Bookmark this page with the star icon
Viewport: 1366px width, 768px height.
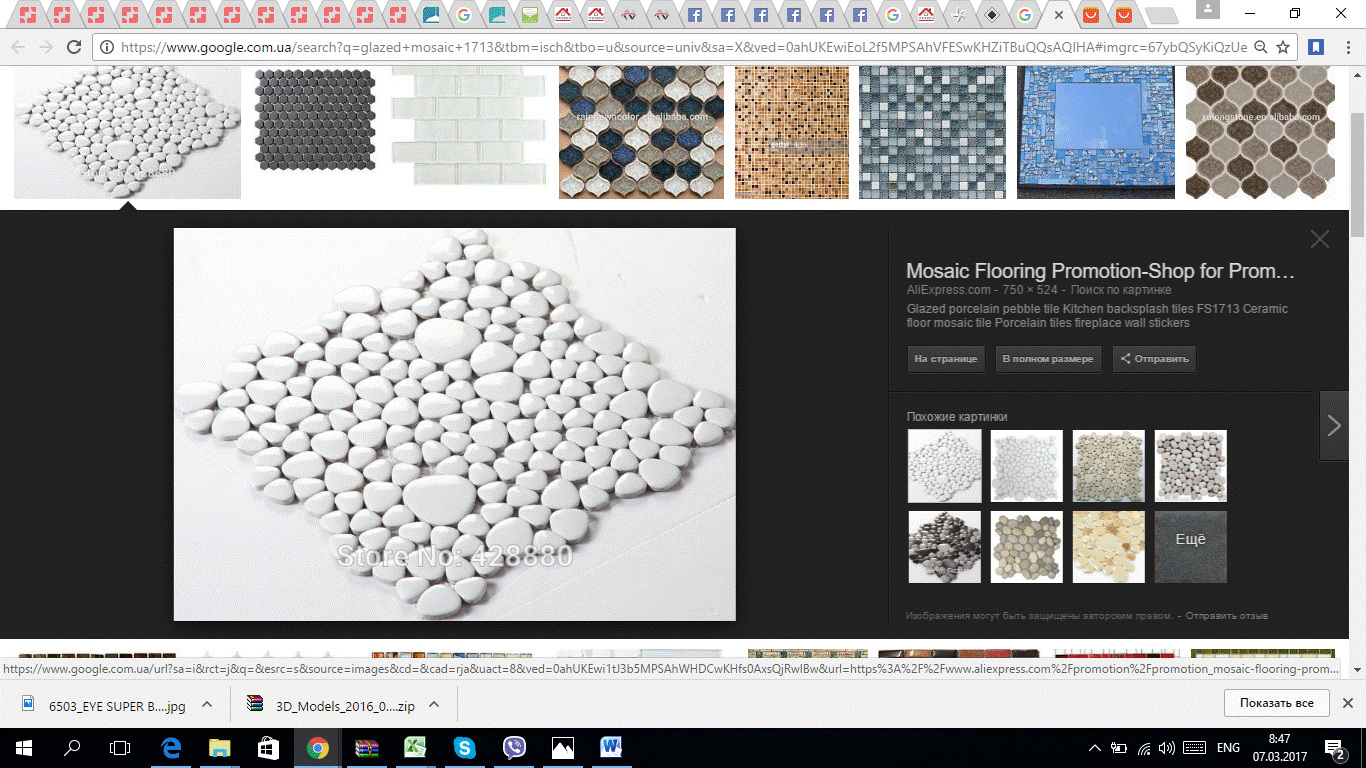(1283, 47)
